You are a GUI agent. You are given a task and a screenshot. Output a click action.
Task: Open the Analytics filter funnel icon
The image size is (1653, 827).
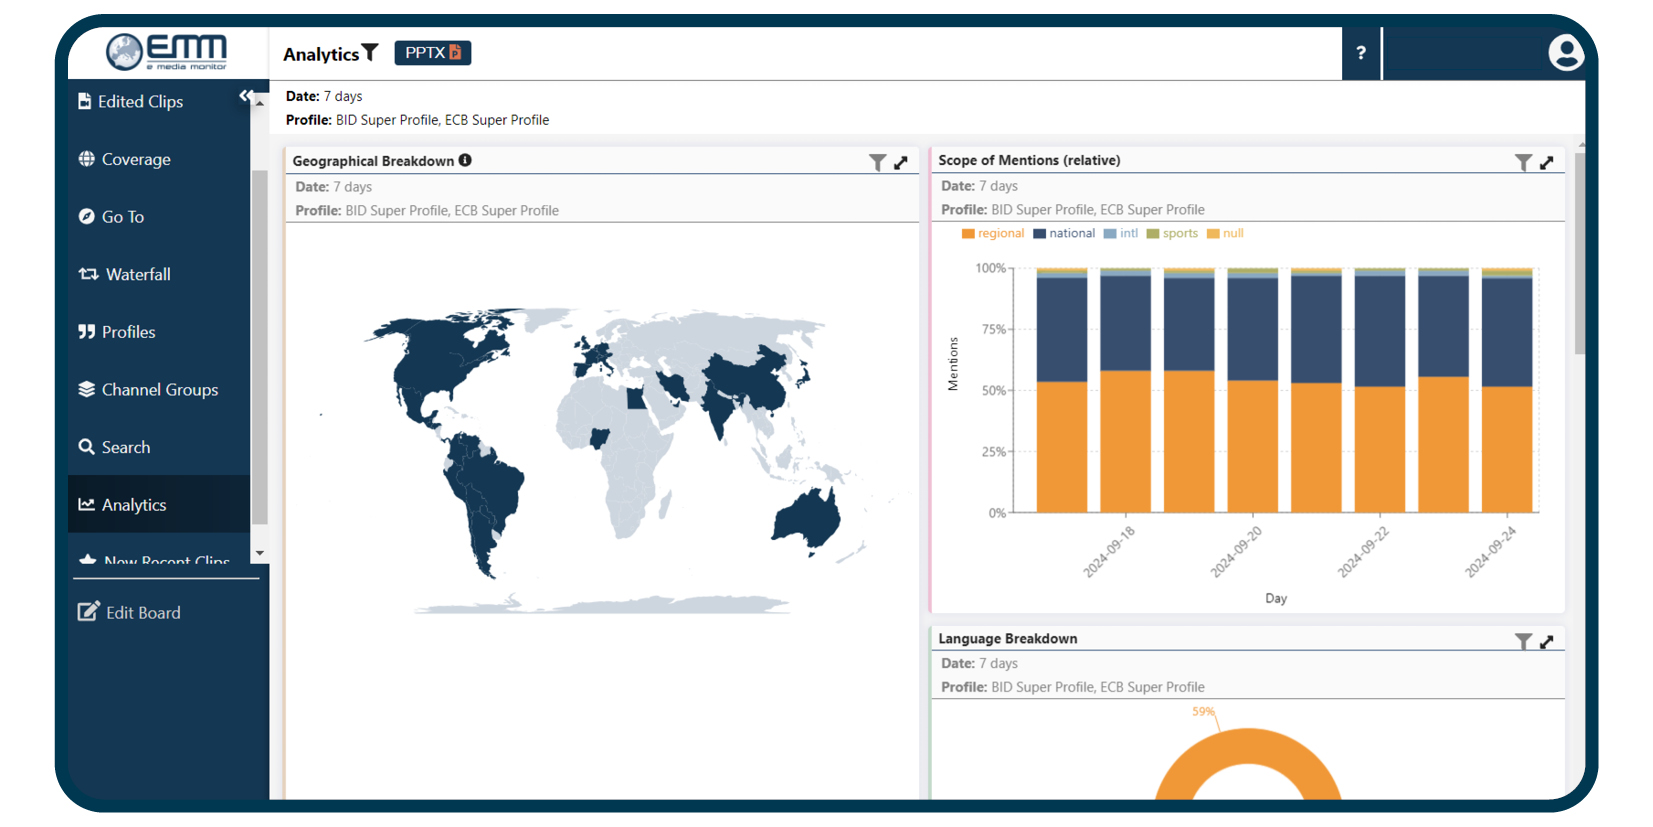click(x=371, y=53)
